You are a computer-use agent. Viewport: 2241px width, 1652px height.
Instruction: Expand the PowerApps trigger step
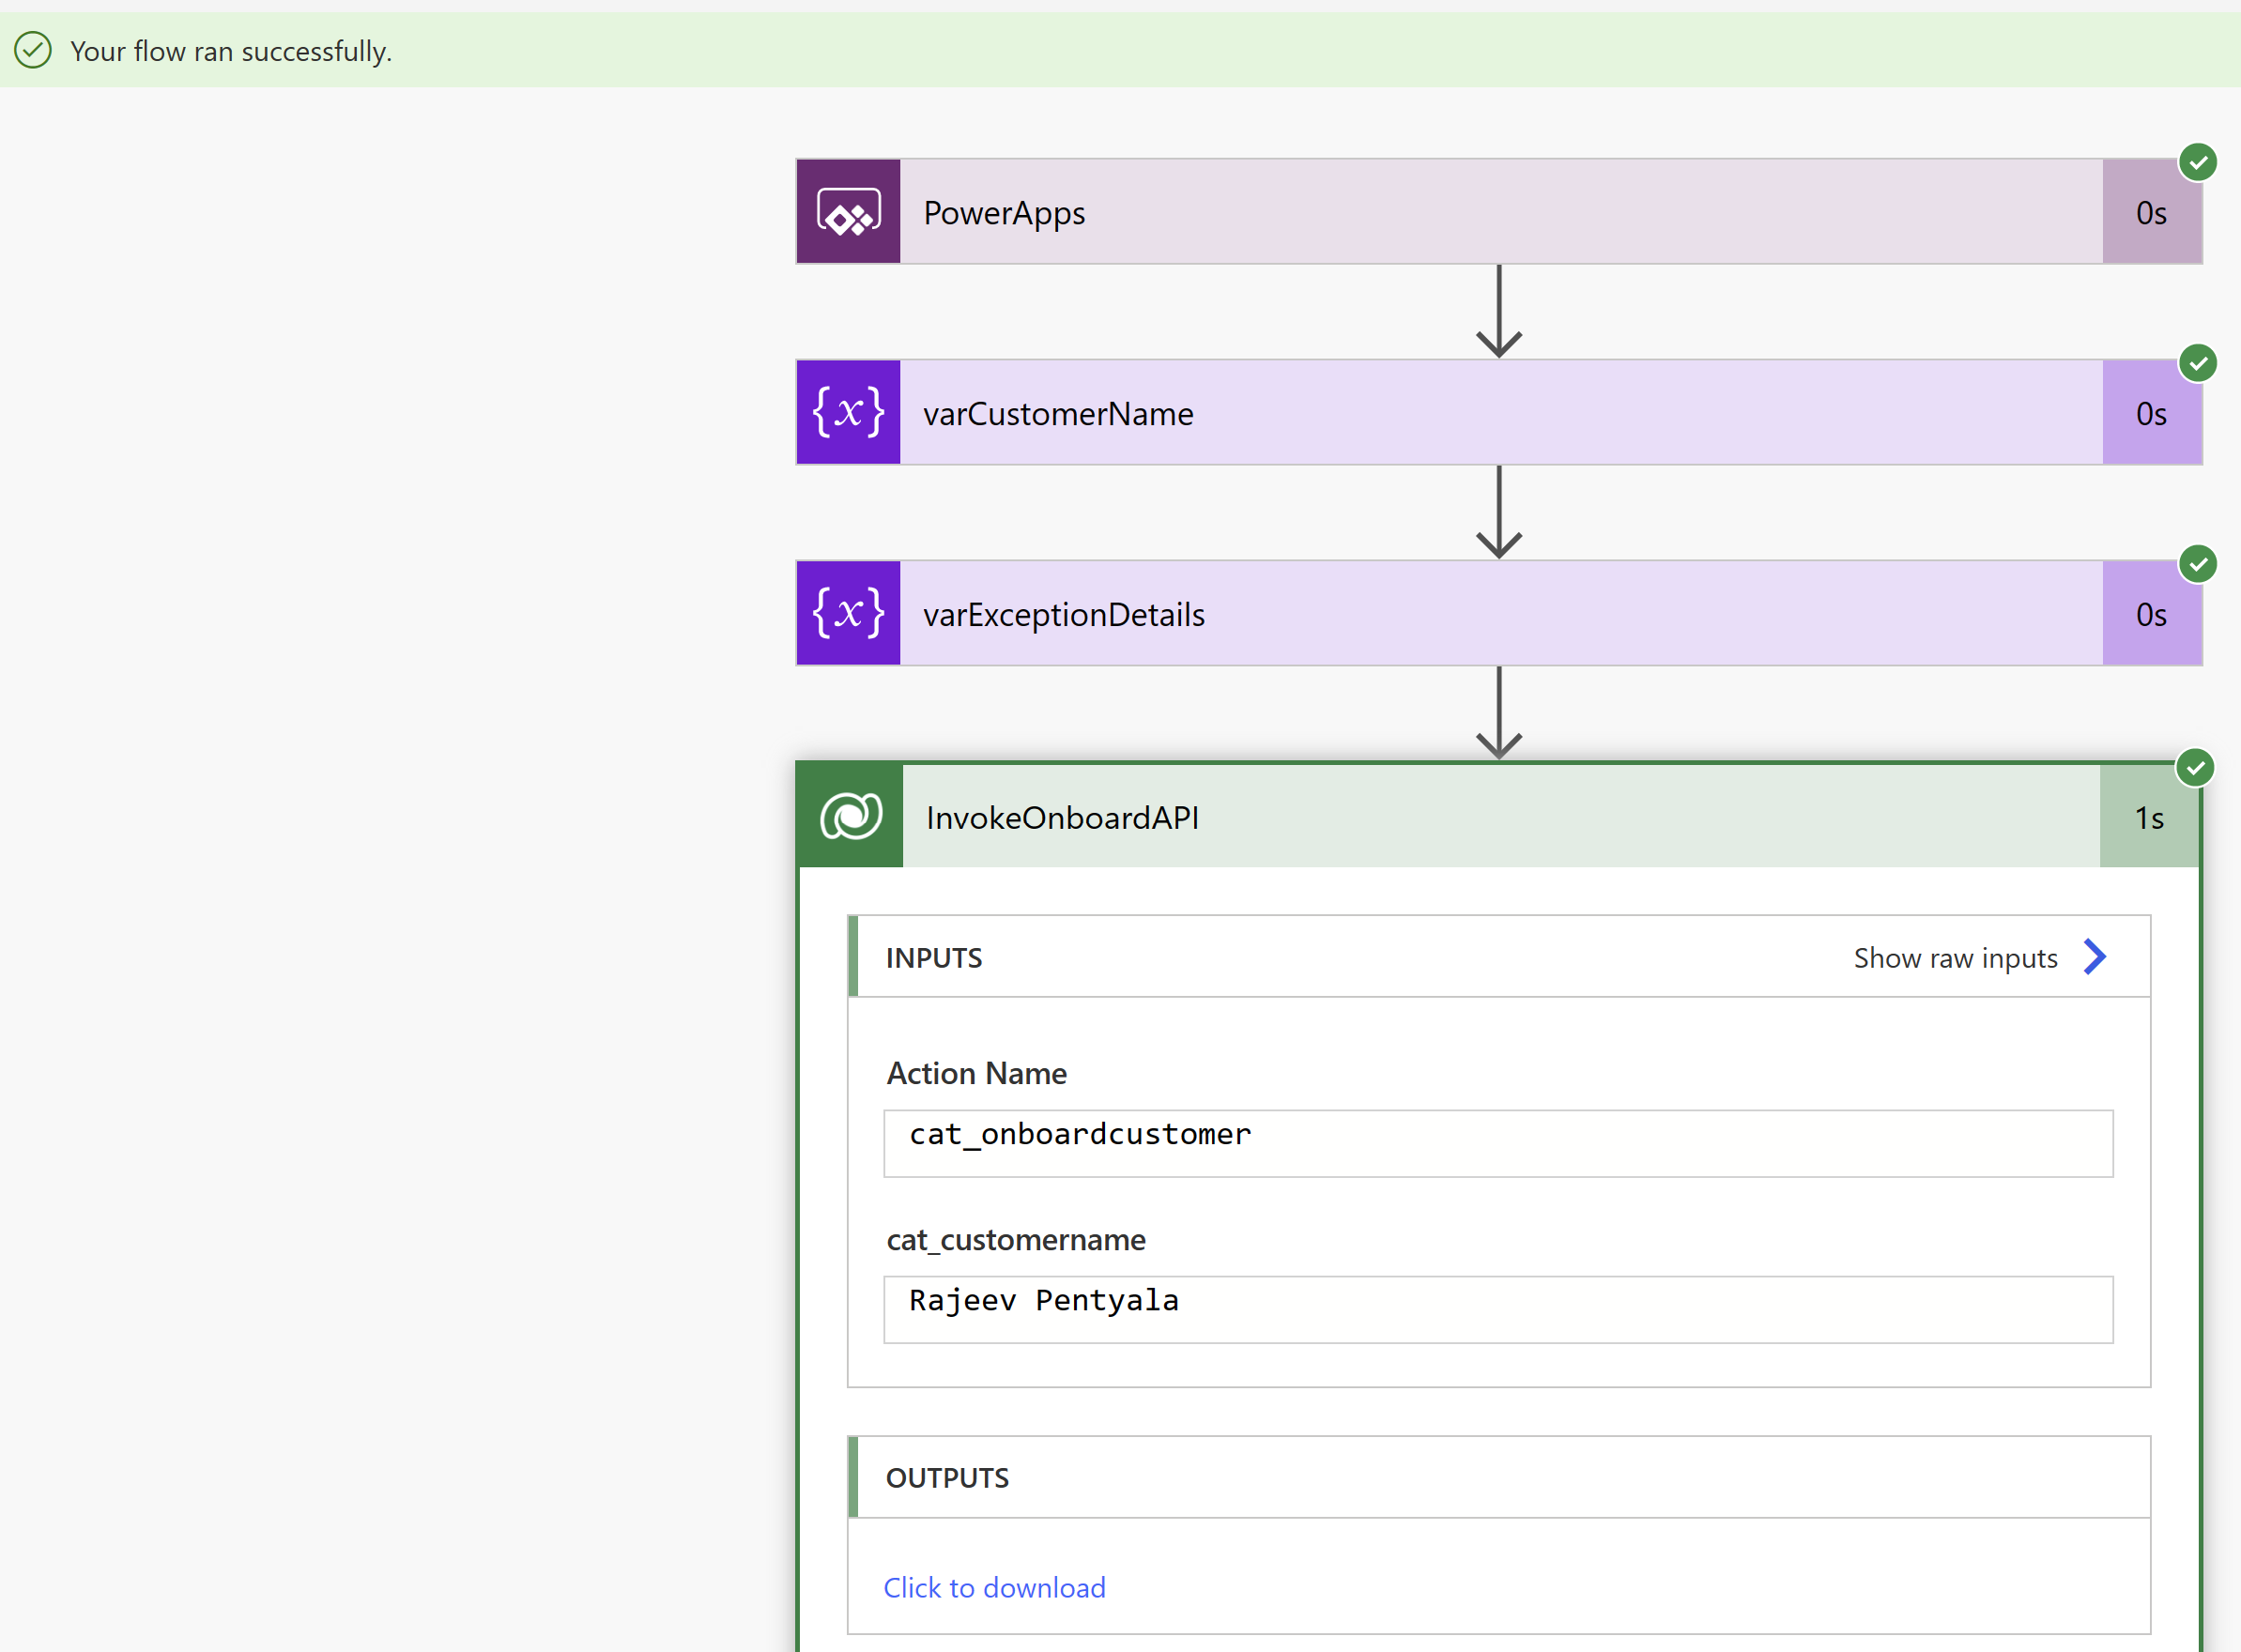pyautogui.click(x=1500, y=212)
